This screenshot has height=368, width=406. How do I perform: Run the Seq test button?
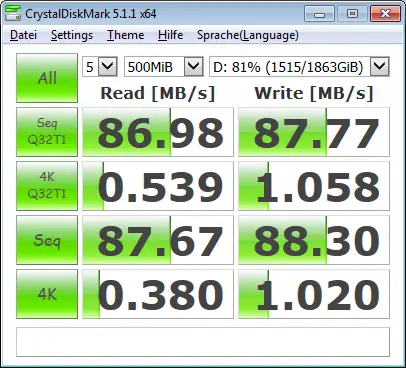pyautogui.click(x=47, y=240)
